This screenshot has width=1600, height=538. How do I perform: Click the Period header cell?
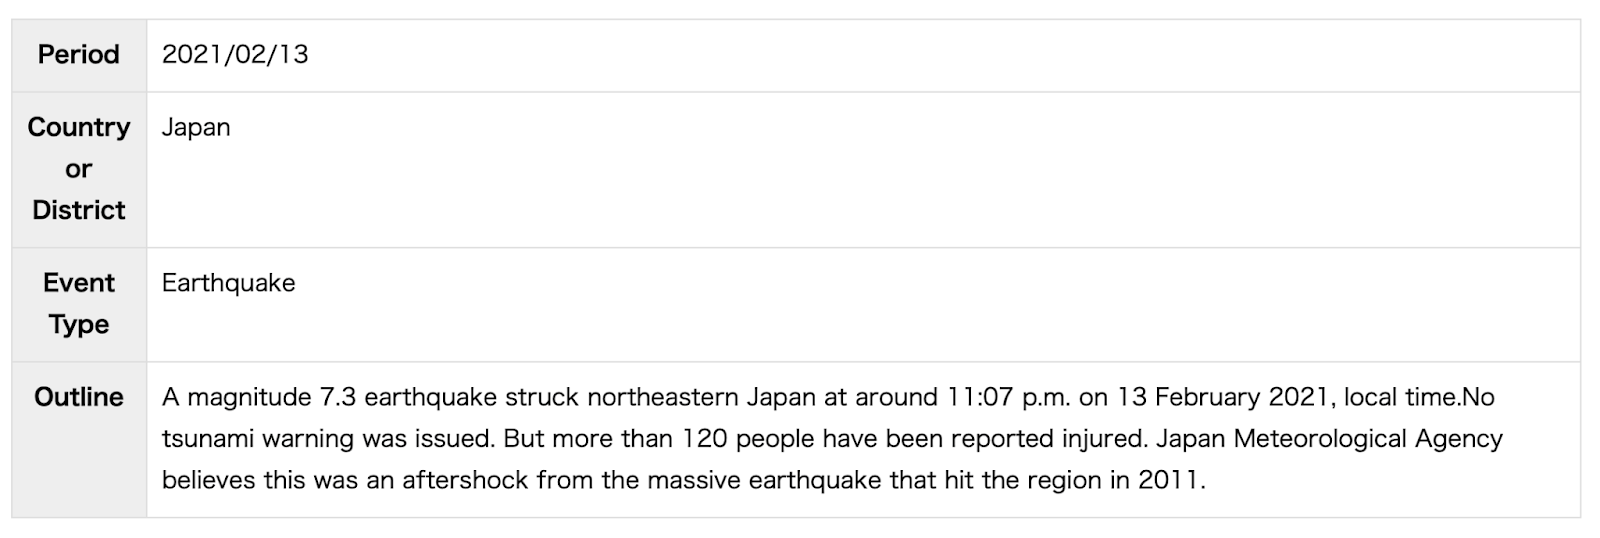coord(79,55)
